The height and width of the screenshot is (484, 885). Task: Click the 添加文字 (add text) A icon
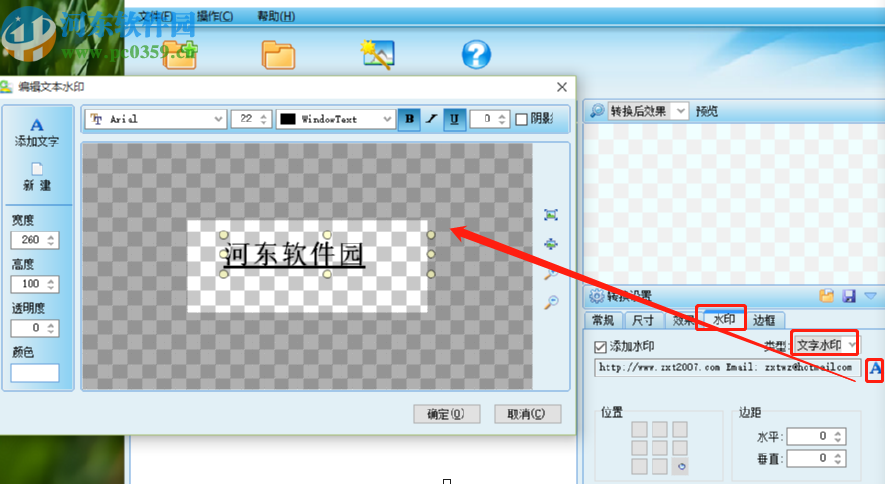[x=37, y=125]
